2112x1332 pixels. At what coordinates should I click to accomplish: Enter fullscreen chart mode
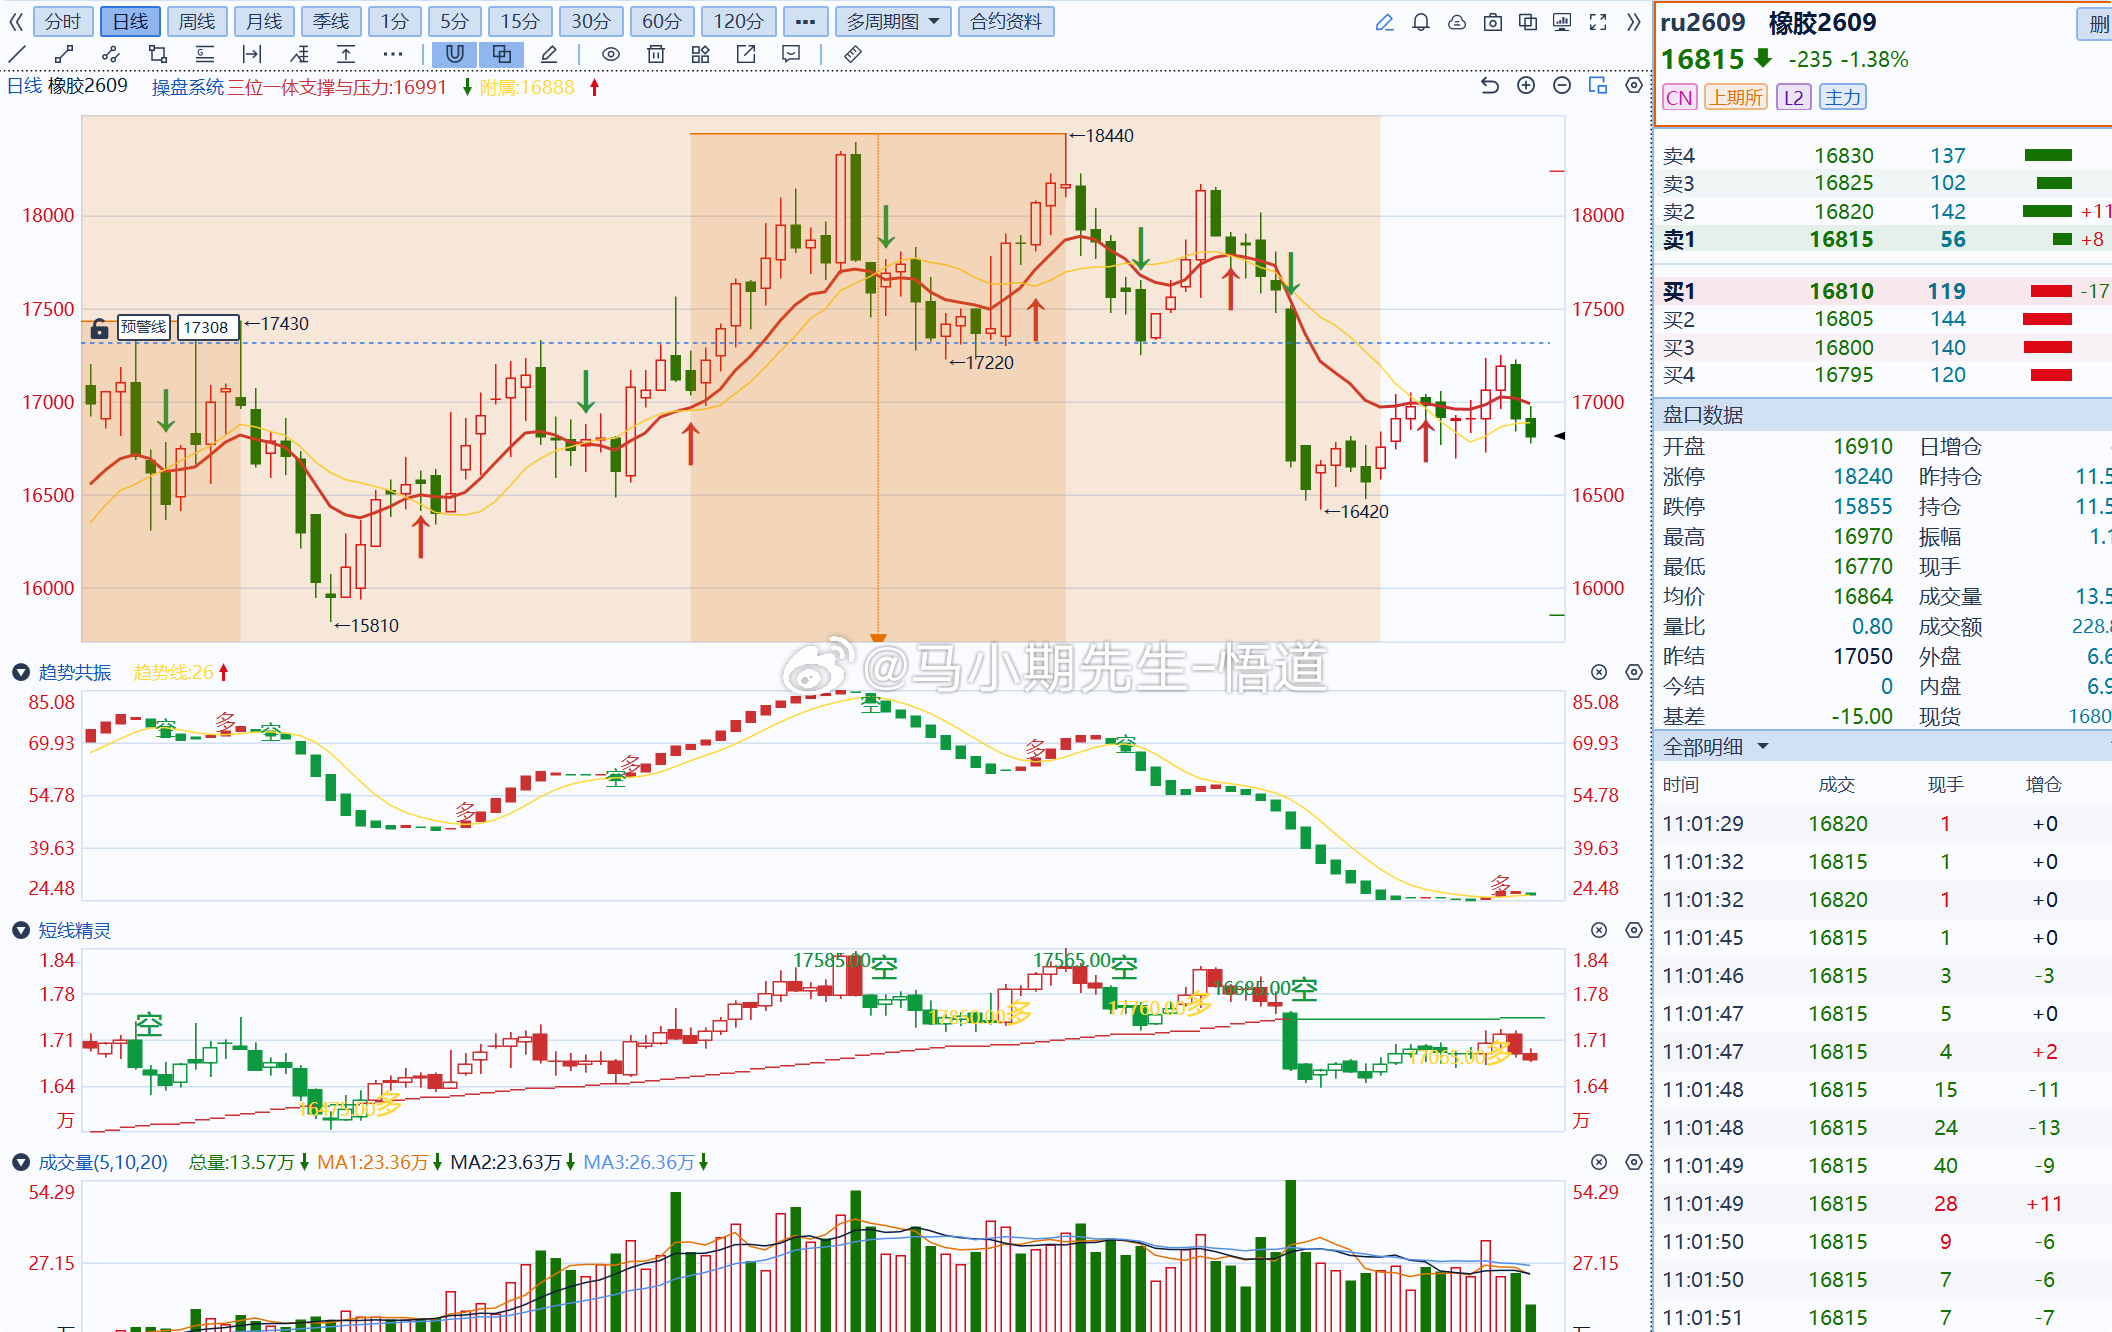(x=1598, y=22)
